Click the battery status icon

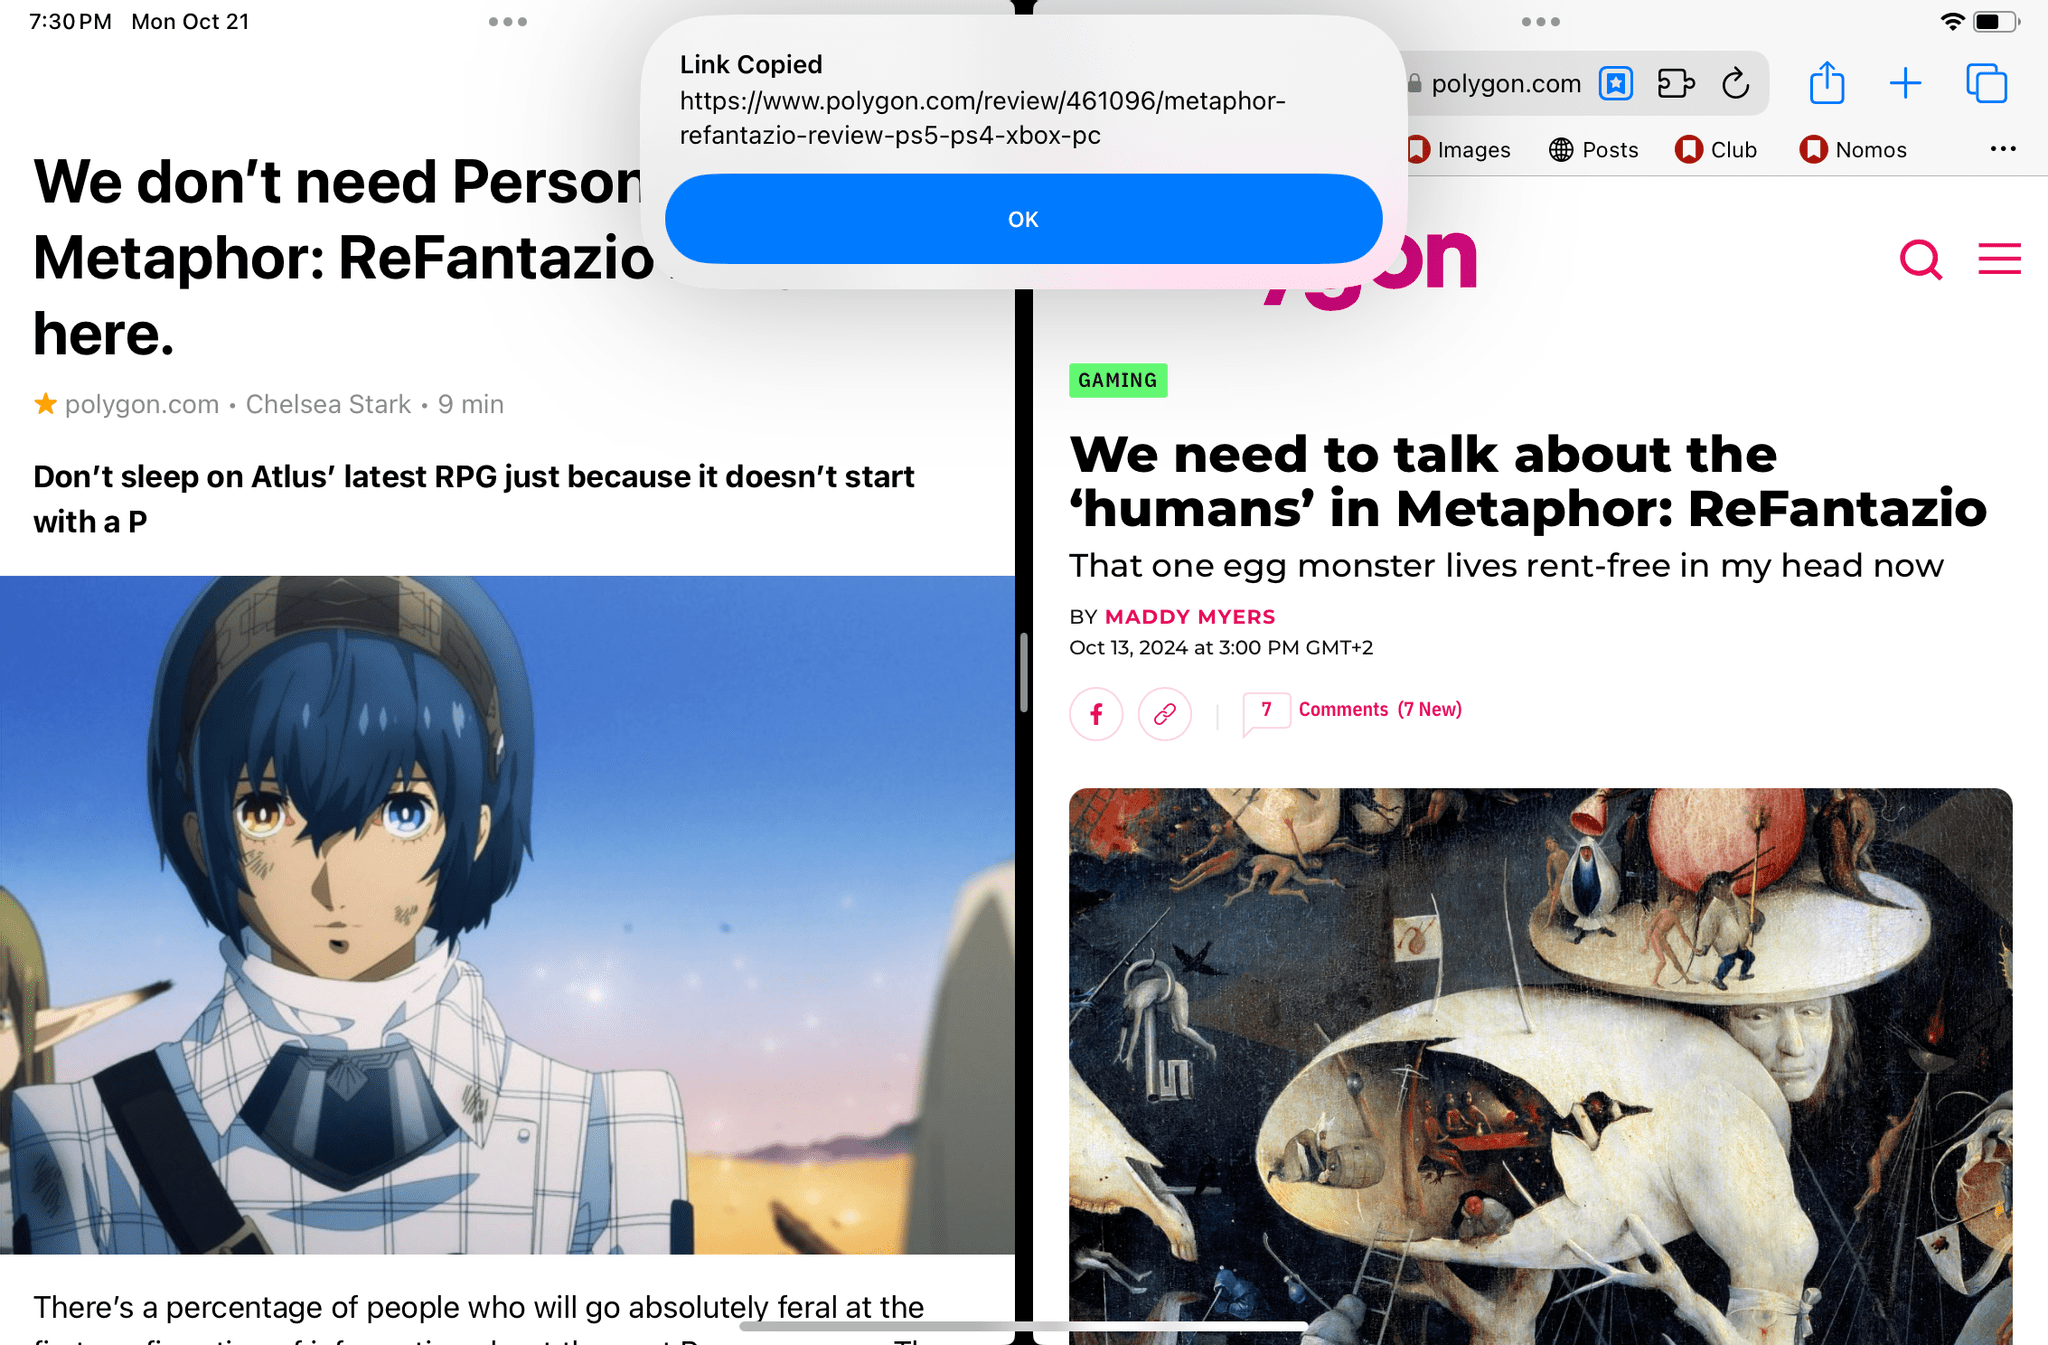tap(1996, 22)
